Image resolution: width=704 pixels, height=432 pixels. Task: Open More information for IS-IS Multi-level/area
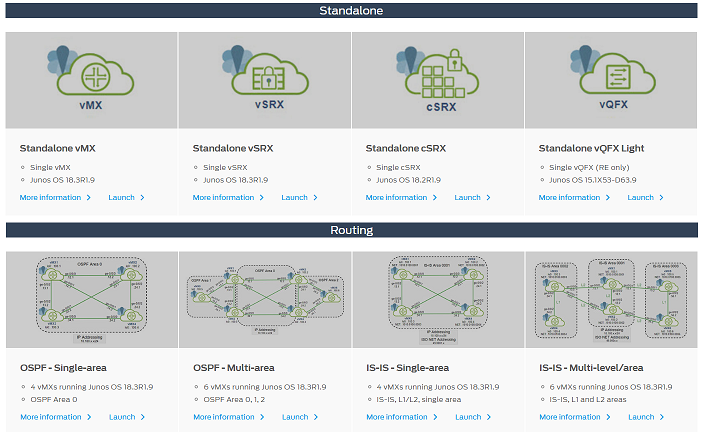click(575, 417)
